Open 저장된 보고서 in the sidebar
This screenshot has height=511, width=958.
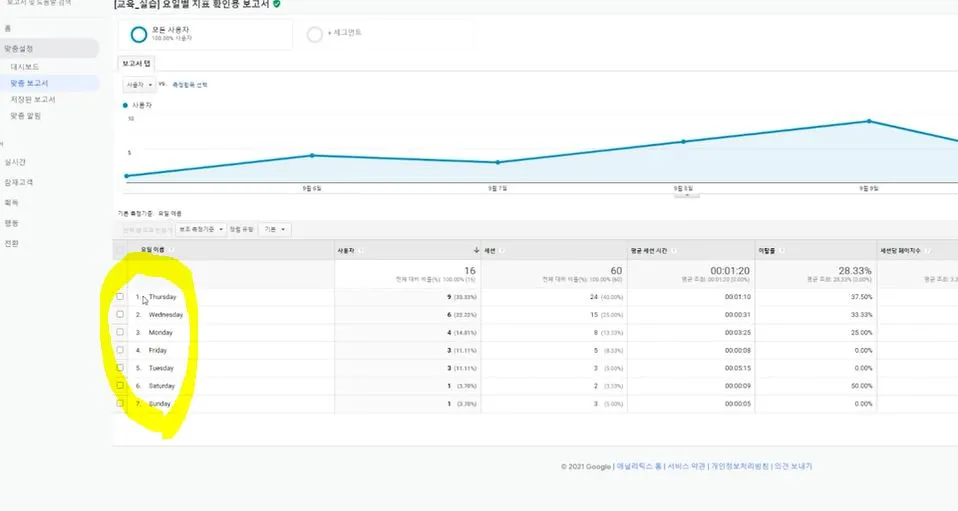pyautogui.click(x=33, y=99)
